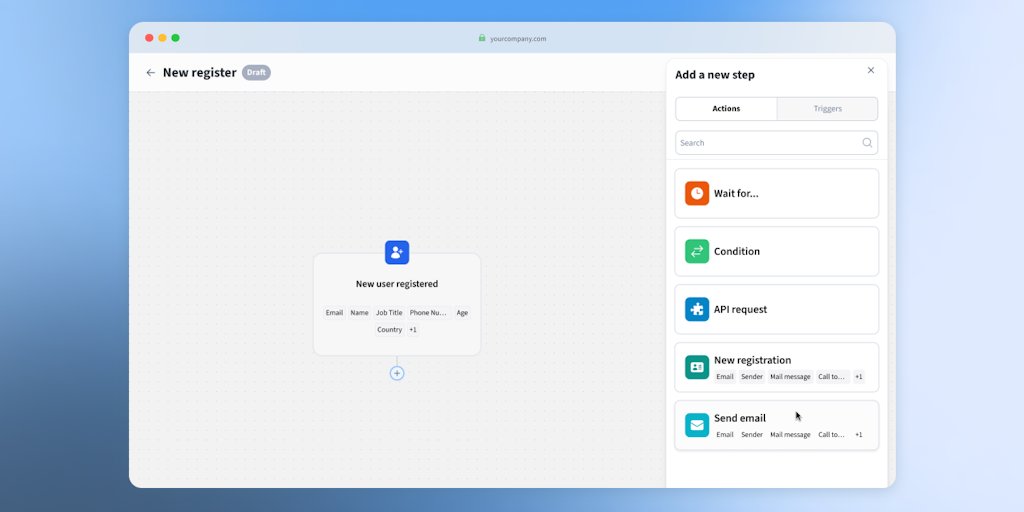
Task: Click the blue puzzle API request icon
Action: 697,310
